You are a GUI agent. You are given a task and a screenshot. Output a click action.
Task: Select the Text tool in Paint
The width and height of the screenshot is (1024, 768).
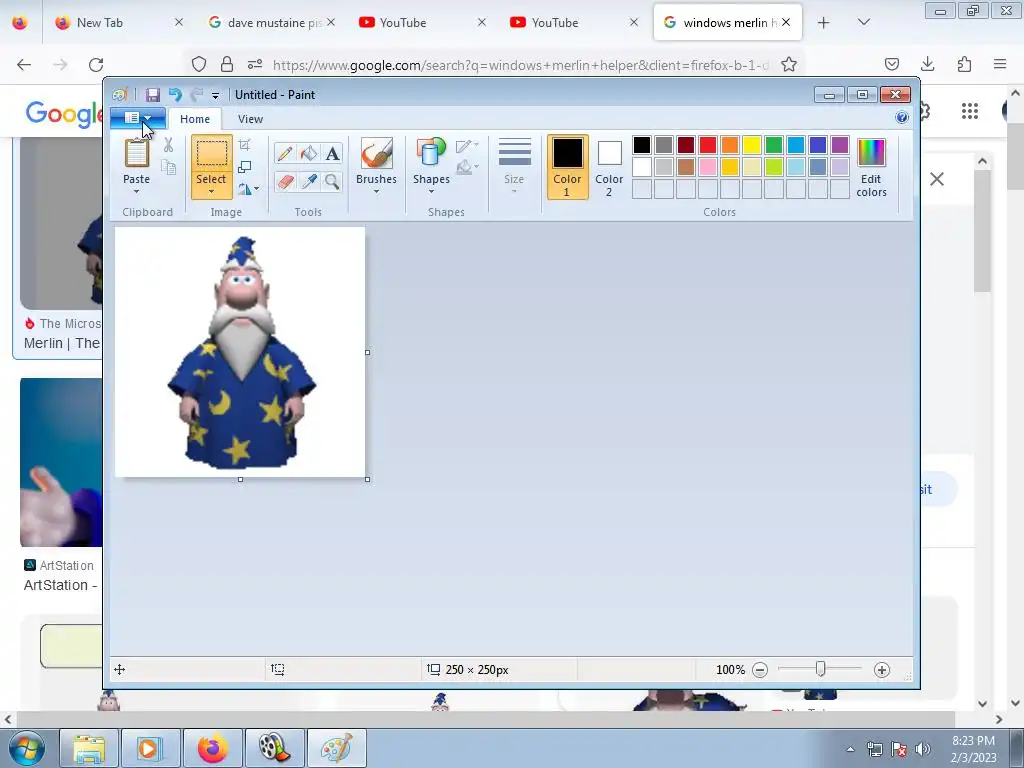332,153
